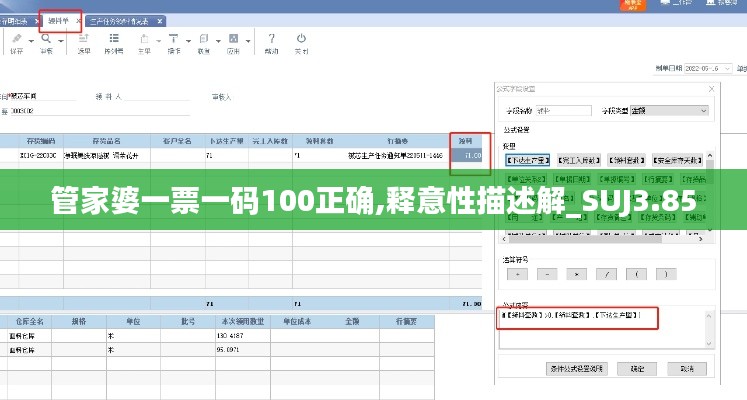Image resolution: width=747 pixels, height=400 pixels.
Task: Switch to the 领料单 tab
Action: (x=59, y=21)
